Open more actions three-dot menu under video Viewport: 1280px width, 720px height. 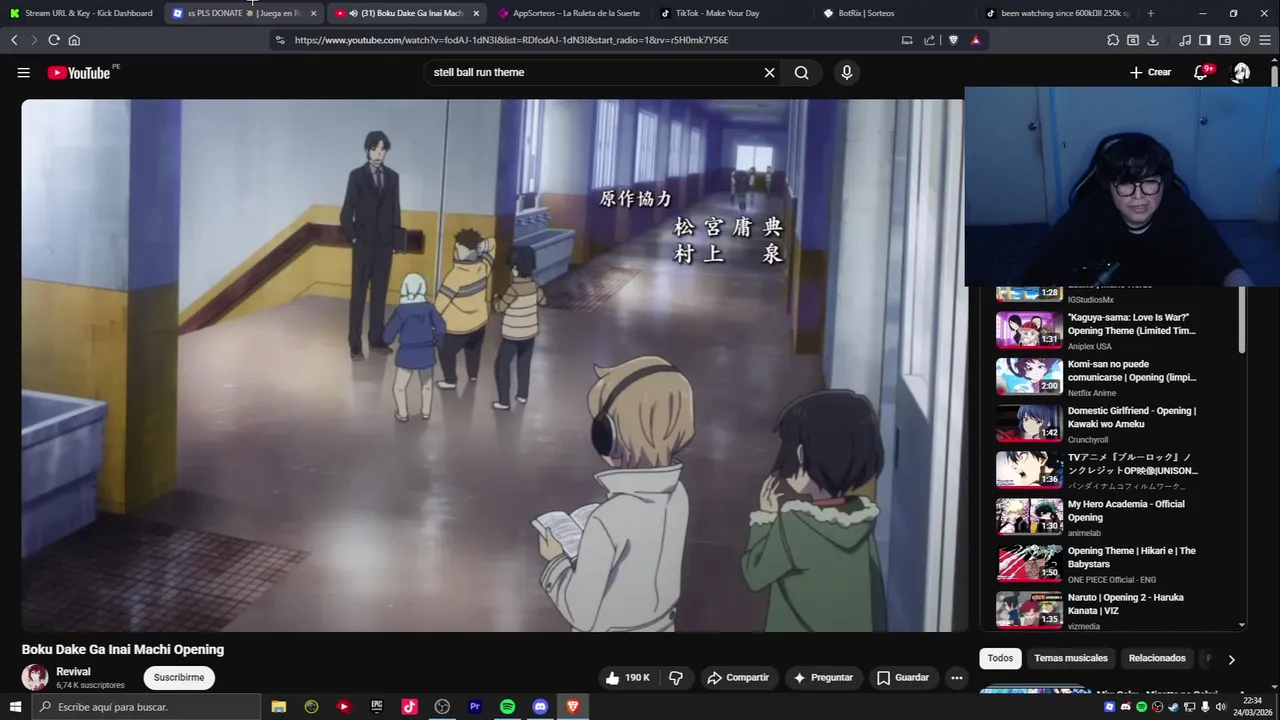pos(956,677)
